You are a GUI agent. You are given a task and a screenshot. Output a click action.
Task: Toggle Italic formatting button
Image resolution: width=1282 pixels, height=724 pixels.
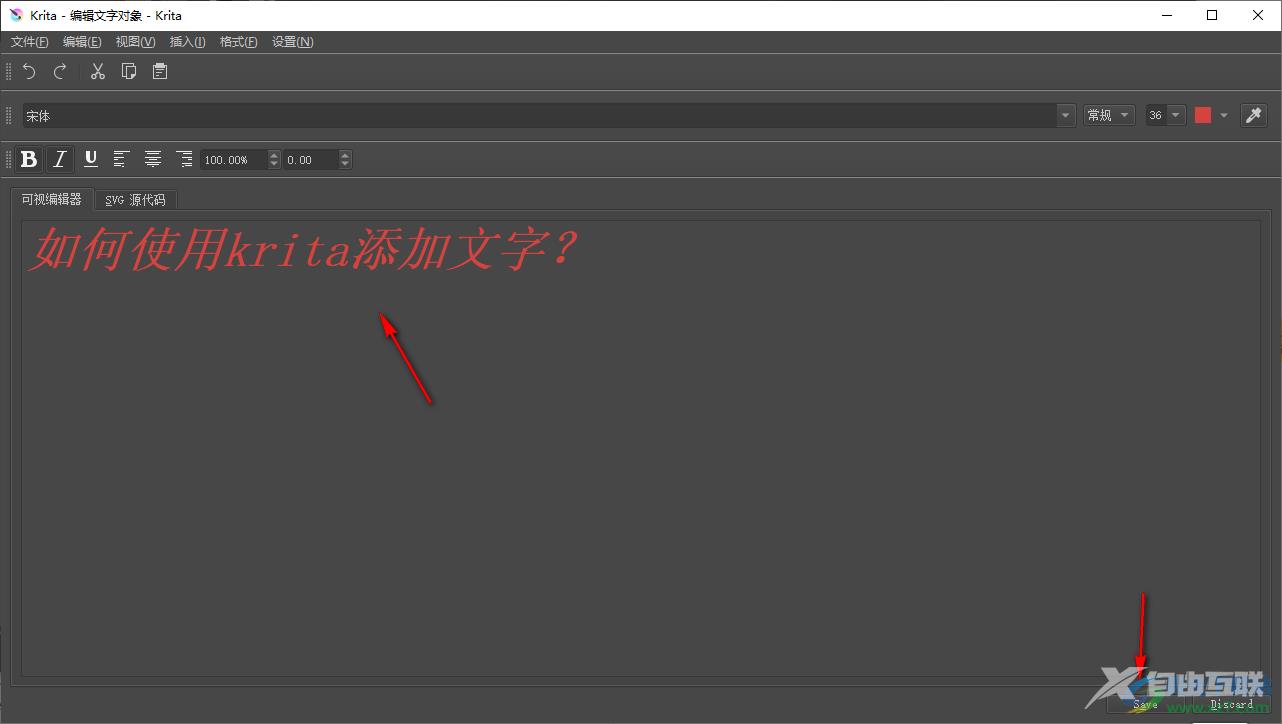(x=60, y=159)
